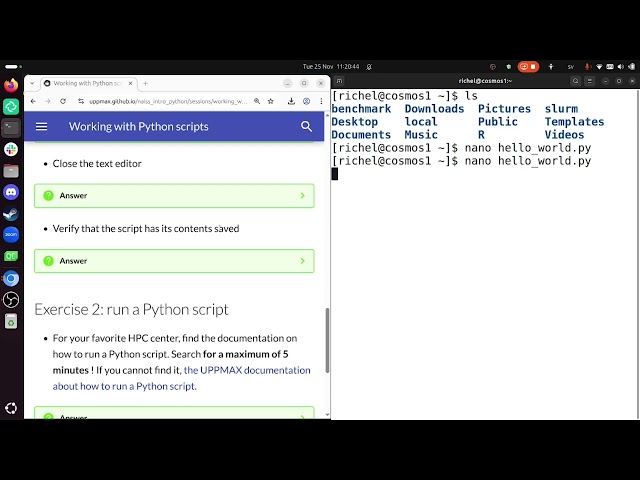Screen dimensions: 640x480
Task: Show applications with the Ubuntu logo button
Action: 11,408
